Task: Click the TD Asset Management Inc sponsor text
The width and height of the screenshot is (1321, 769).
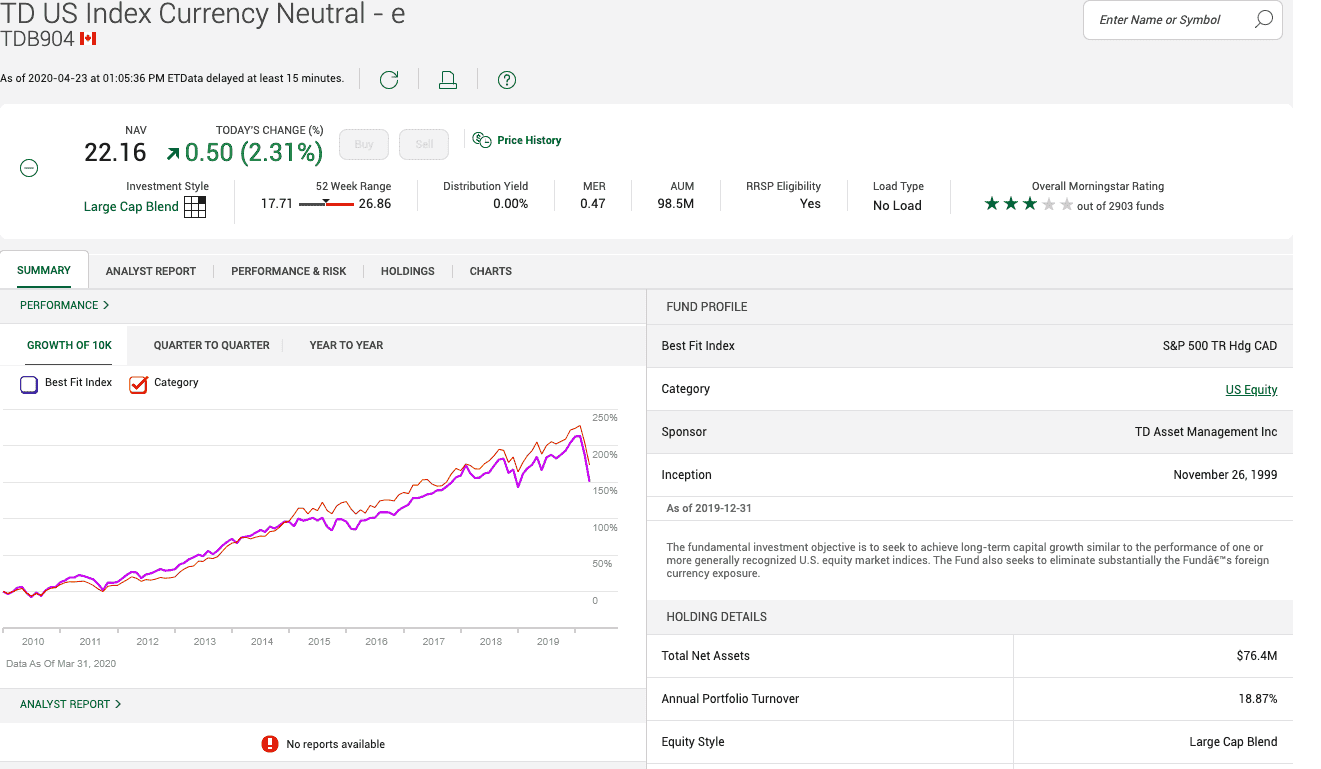Action: click(1206, 432)
